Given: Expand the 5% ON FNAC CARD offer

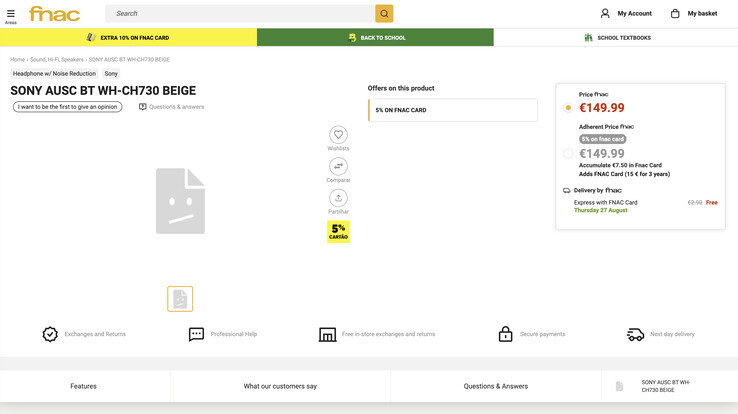Looking at the screenshot, I should [452, 110].
